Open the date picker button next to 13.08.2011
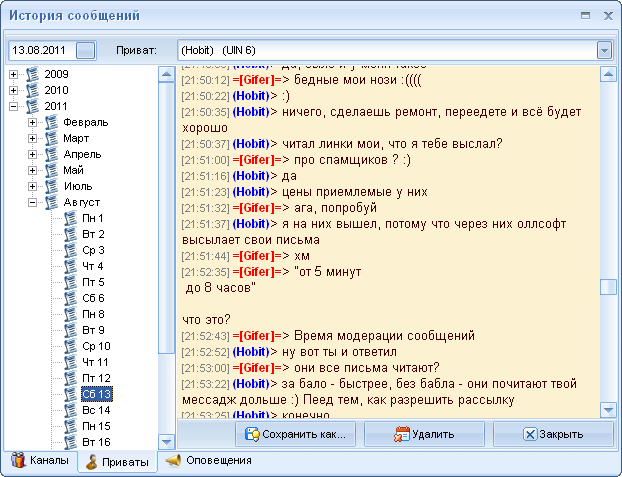Viewport: 622px width, 477px height. [x=86, y=50]
